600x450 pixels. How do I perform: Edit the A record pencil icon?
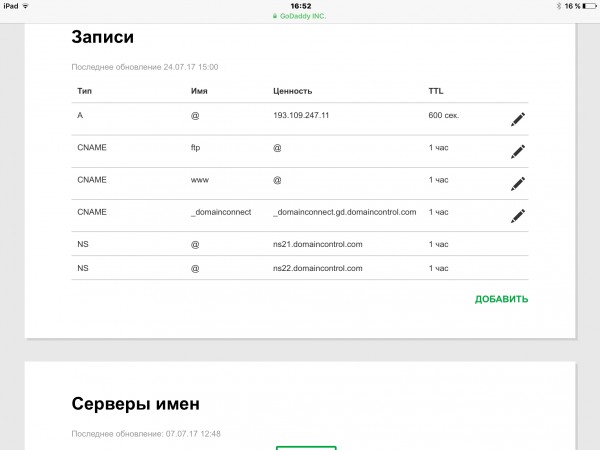518,119
